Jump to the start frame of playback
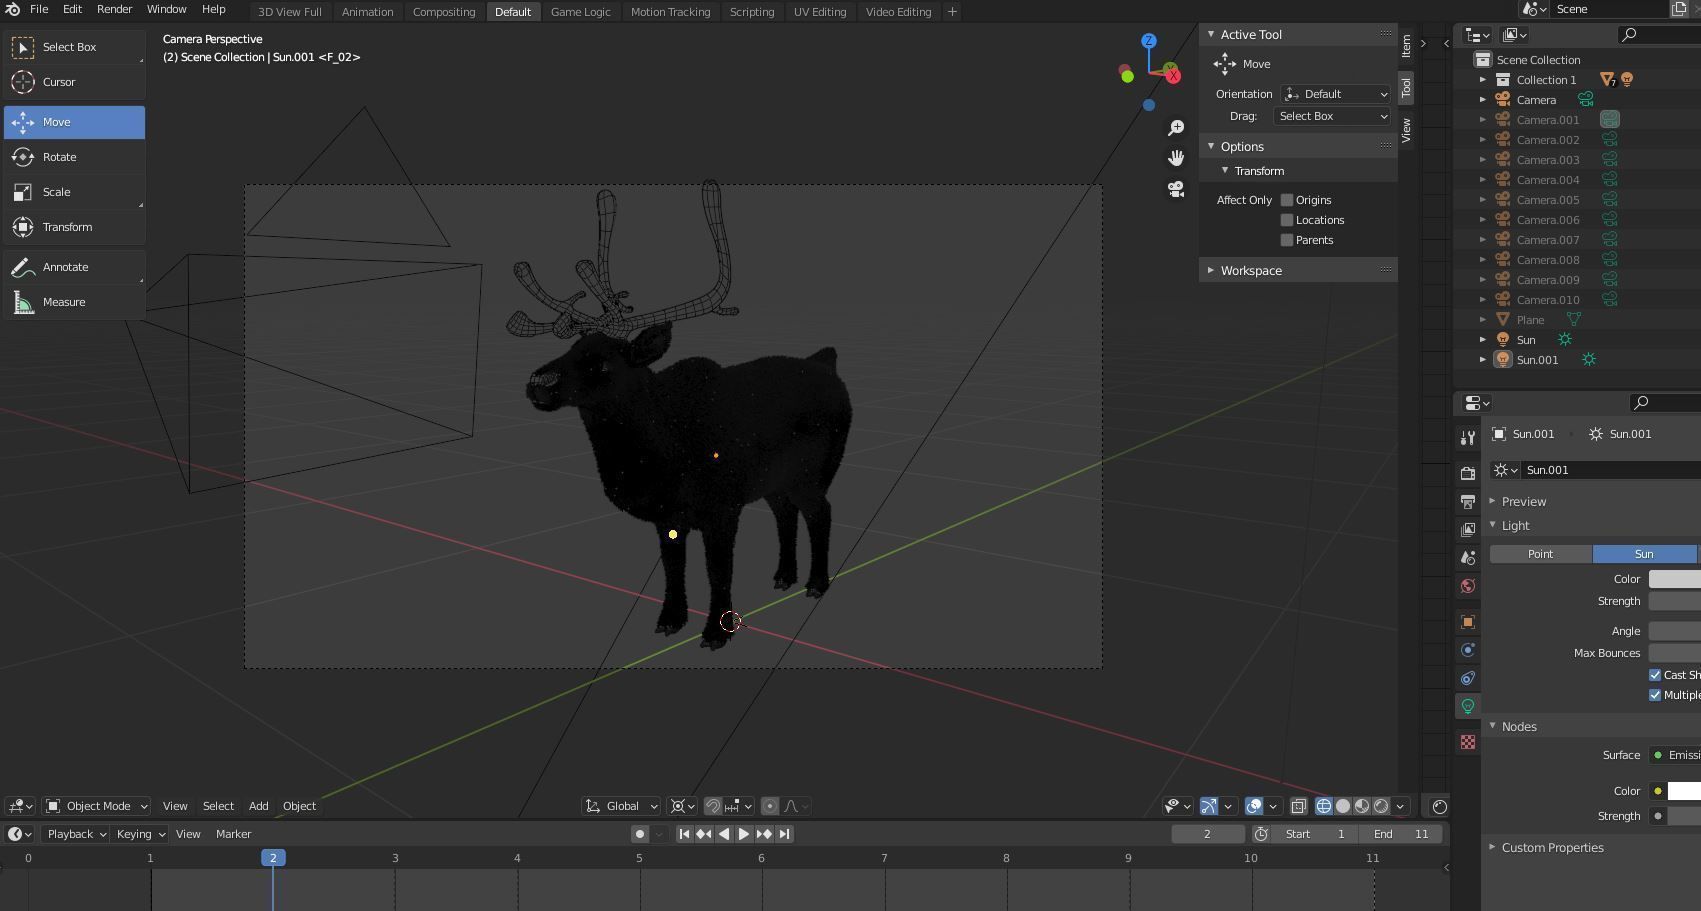The image size is (1701, 911). tap(684, 834)
